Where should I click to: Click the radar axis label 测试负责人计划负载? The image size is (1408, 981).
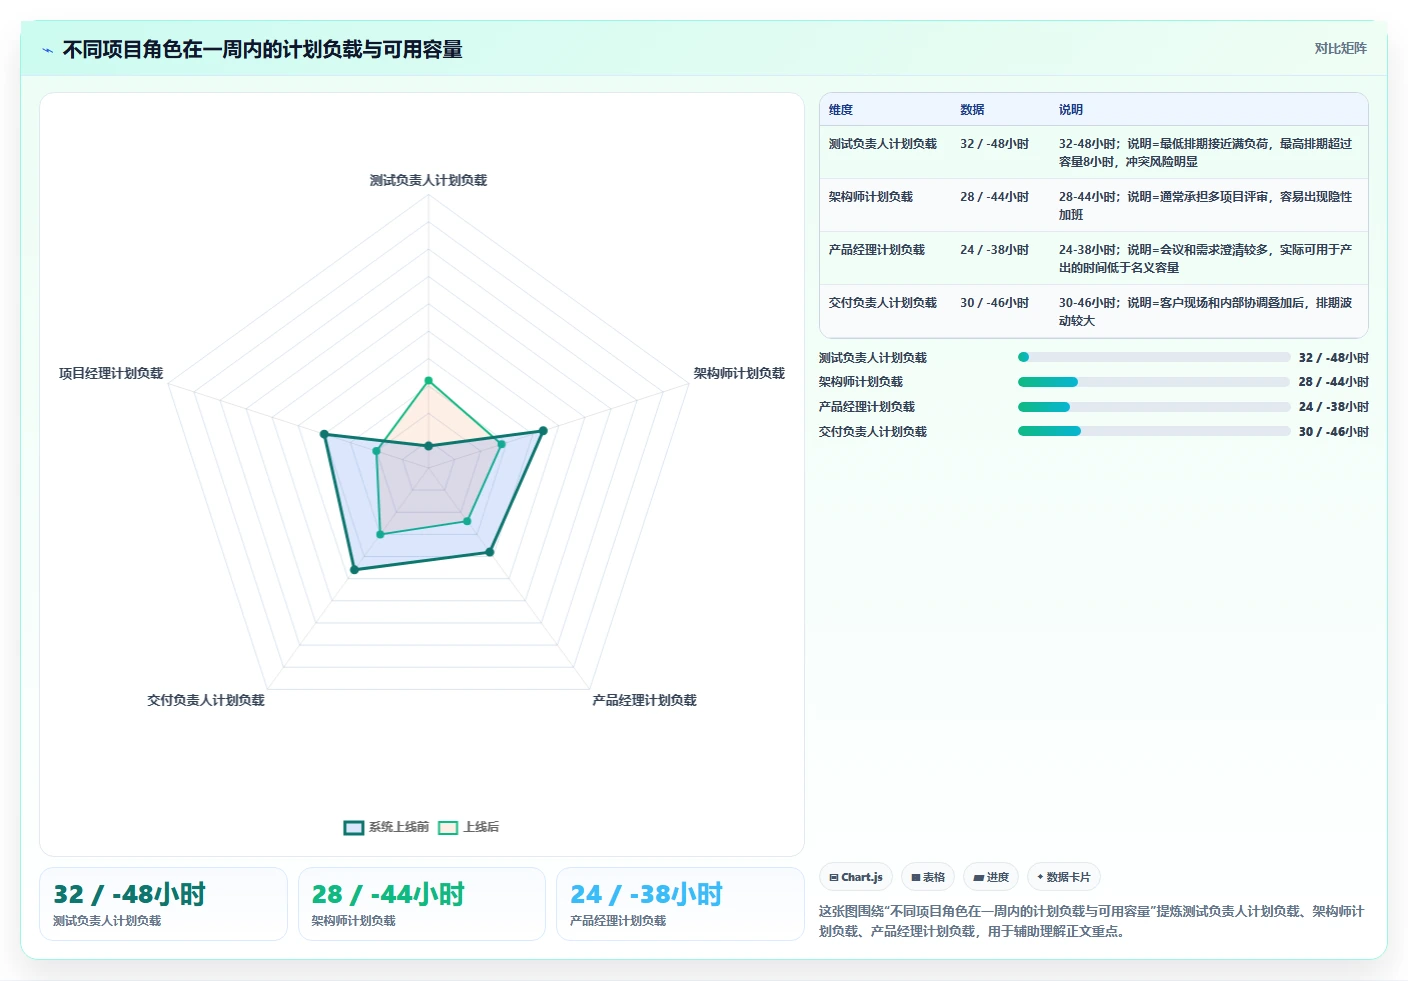click(428, 181)
